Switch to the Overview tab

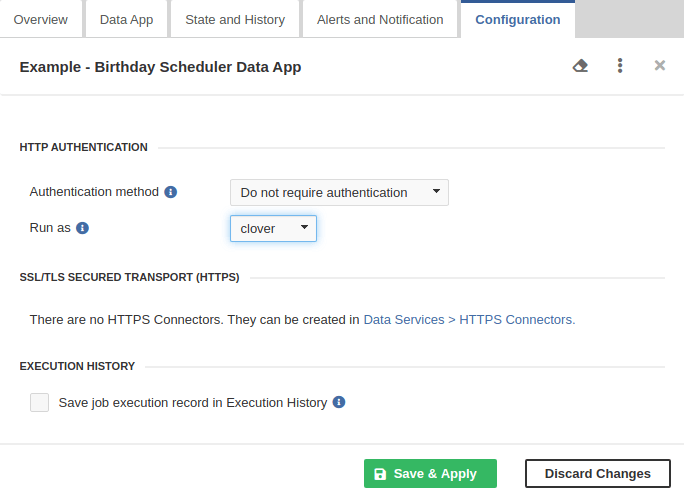41,20
